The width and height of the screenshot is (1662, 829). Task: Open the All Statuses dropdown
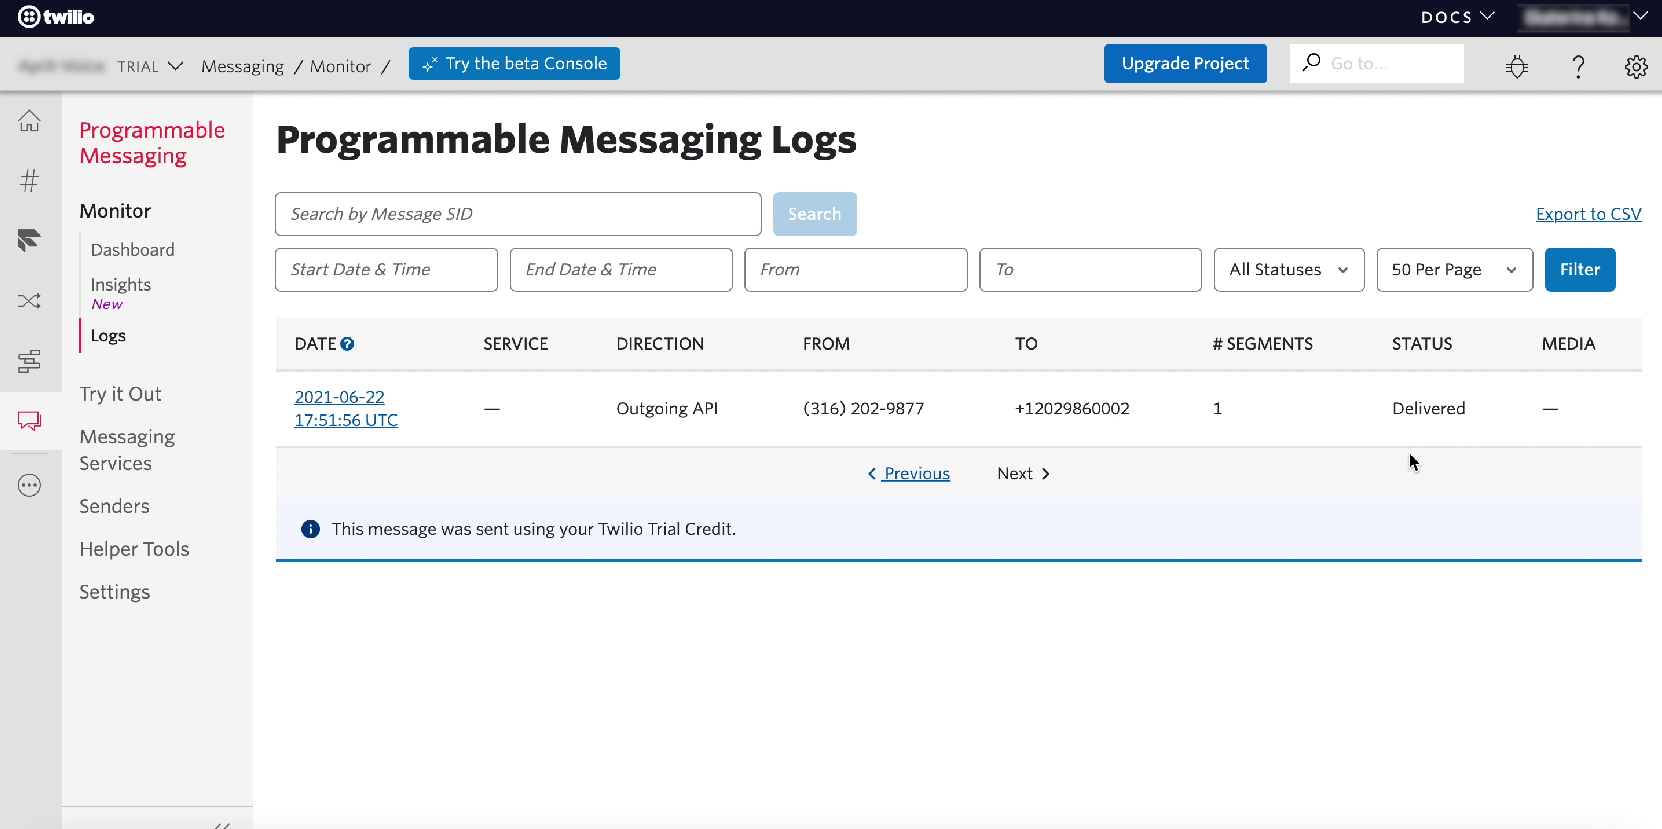(x=1289, y=270)
